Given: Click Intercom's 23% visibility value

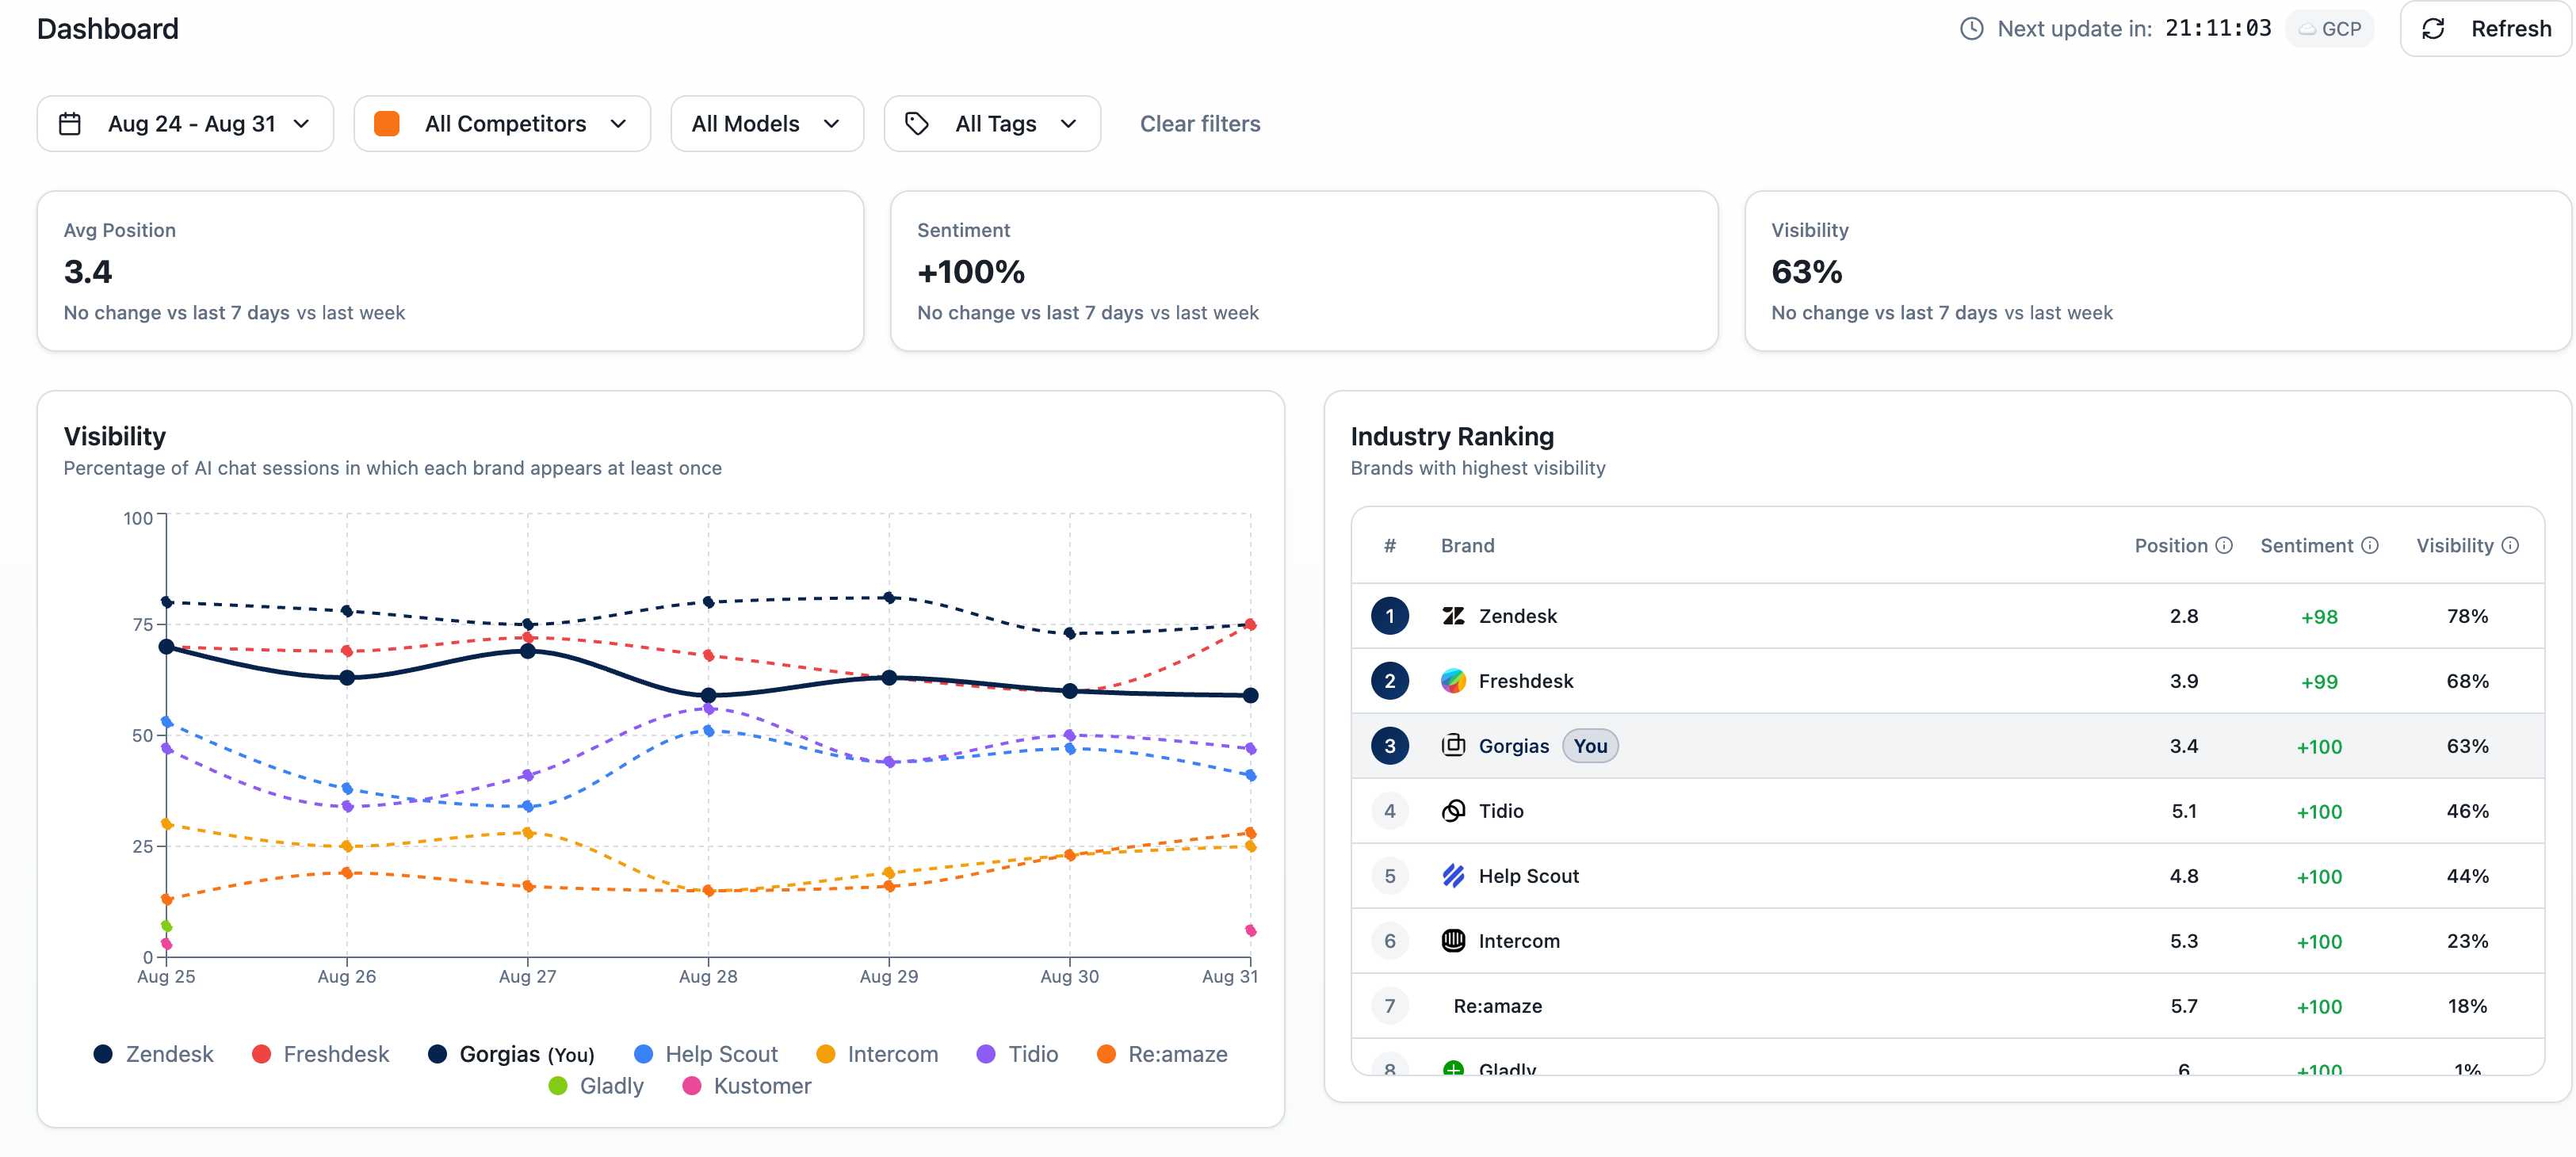Looking at the screenshot, I should pos(2467,941).
